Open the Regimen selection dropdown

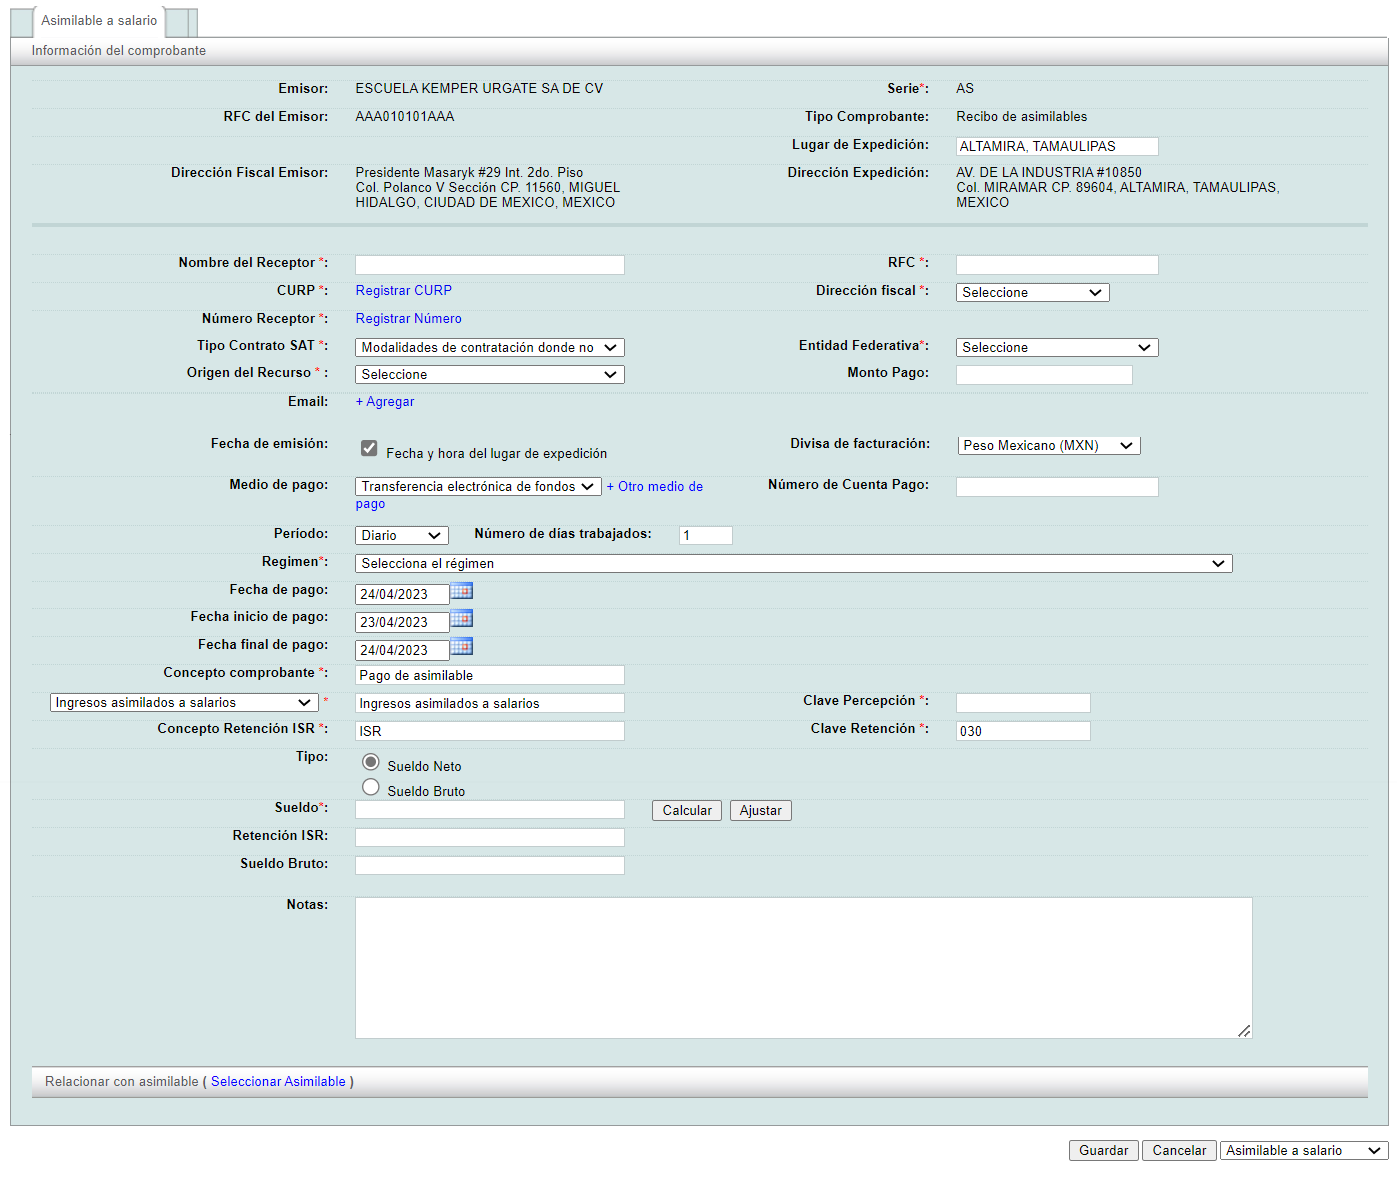[793, 564]
